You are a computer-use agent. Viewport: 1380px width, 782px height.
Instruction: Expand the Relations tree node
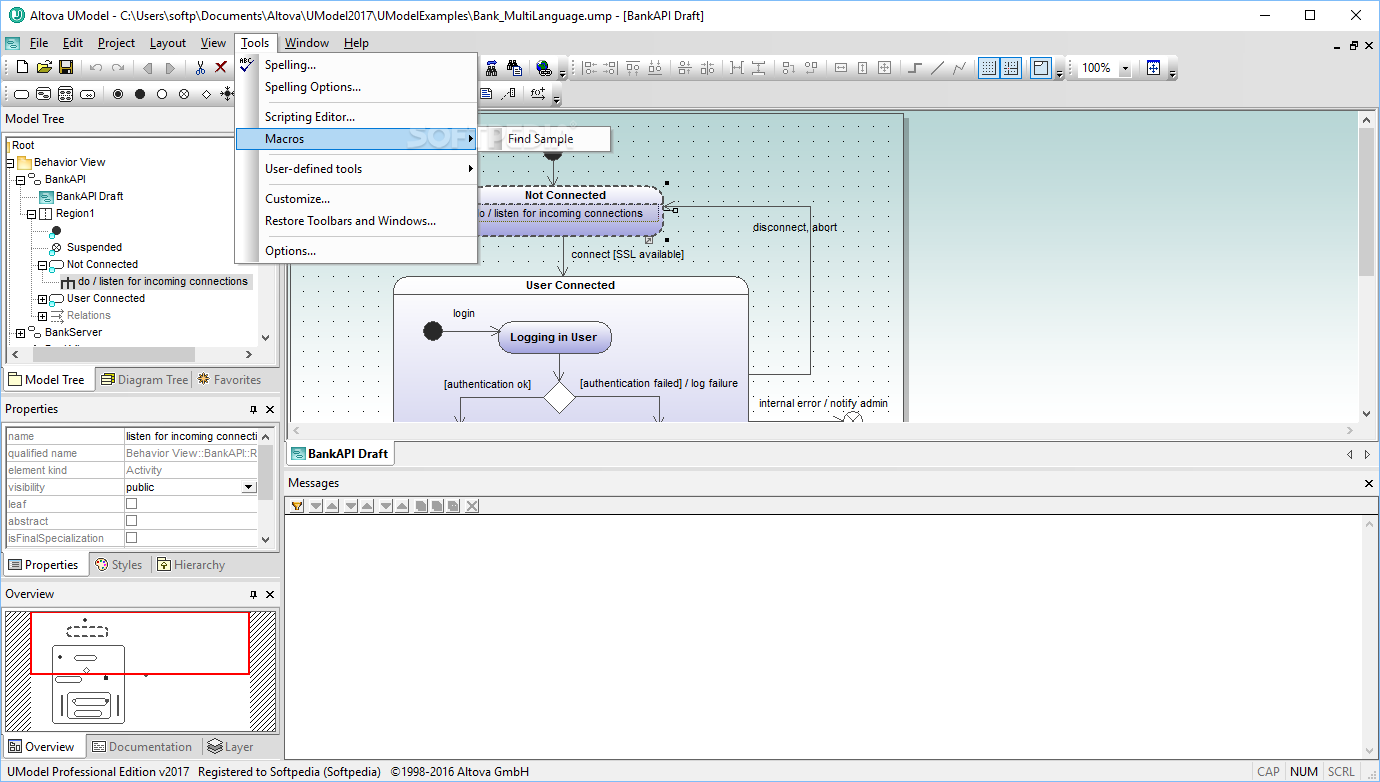42,315
